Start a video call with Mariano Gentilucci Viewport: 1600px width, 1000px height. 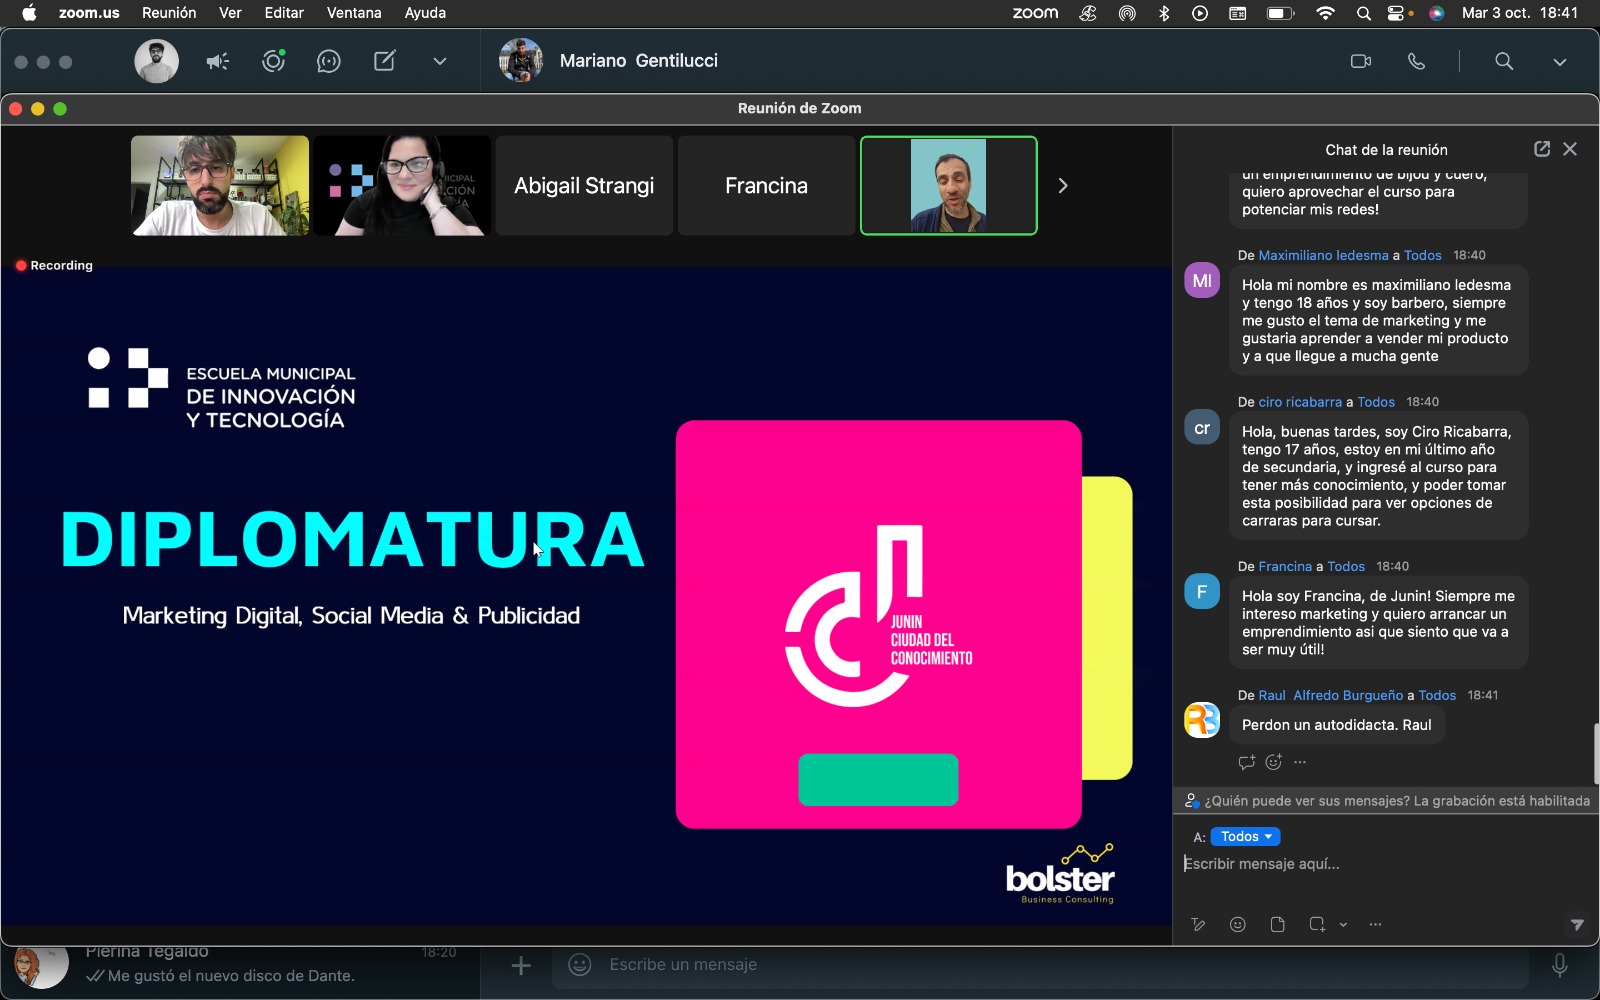pyautogui.click(x=1360, y=61)
